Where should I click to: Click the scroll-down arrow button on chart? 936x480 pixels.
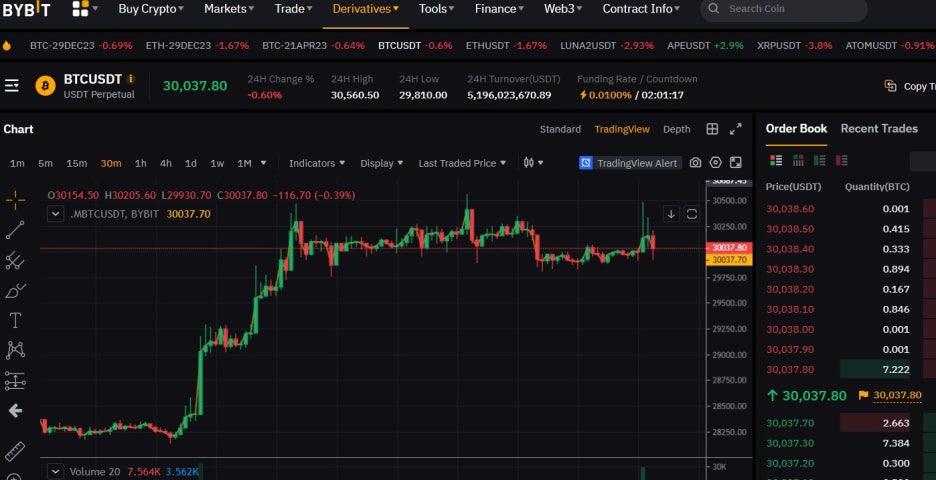671,214
